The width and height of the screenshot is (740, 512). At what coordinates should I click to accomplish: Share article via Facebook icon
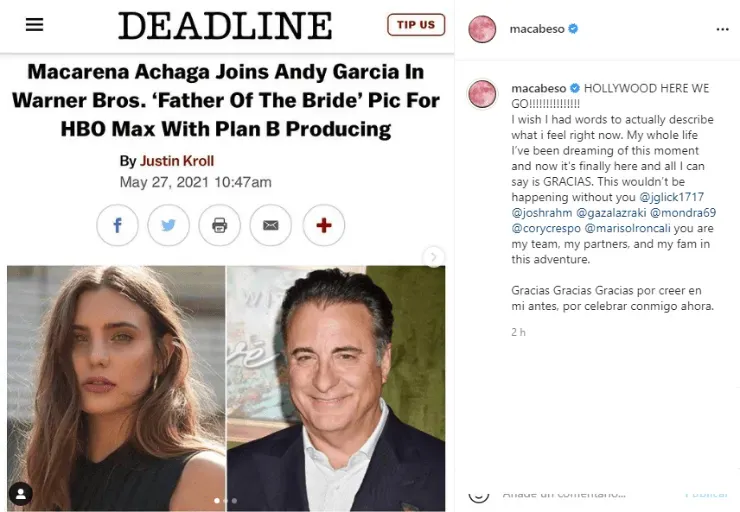117,225
